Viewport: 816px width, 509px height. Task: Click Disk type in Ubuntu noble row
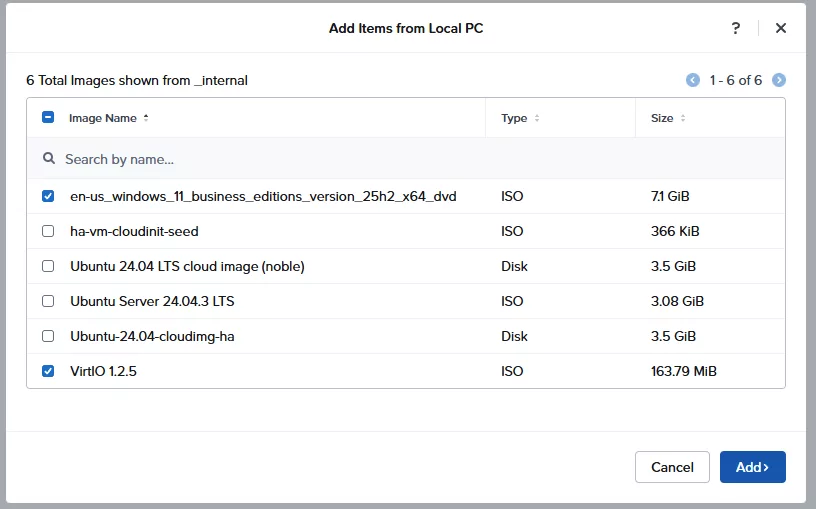pos(514,266)
